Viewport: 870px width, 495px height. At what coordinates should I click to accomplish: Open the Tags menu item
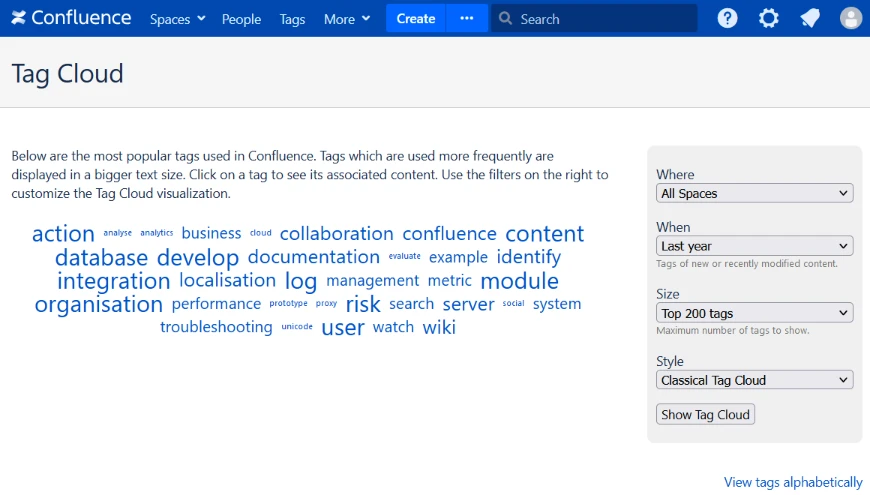(292, 19)
